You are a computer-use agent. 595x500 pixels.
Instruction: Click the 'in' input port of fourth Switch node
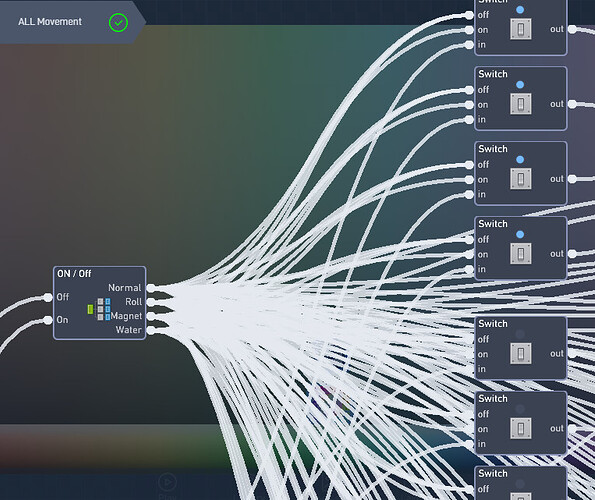pos(469,269)
